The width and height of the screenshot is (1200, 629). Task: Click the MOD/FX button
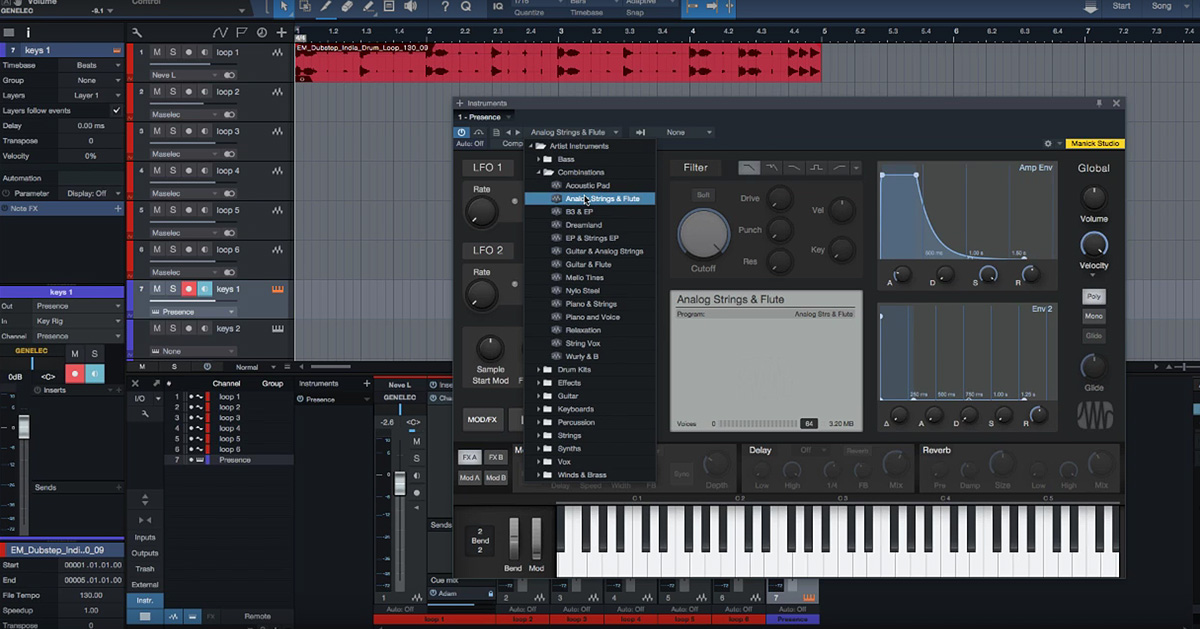[483, 419]
